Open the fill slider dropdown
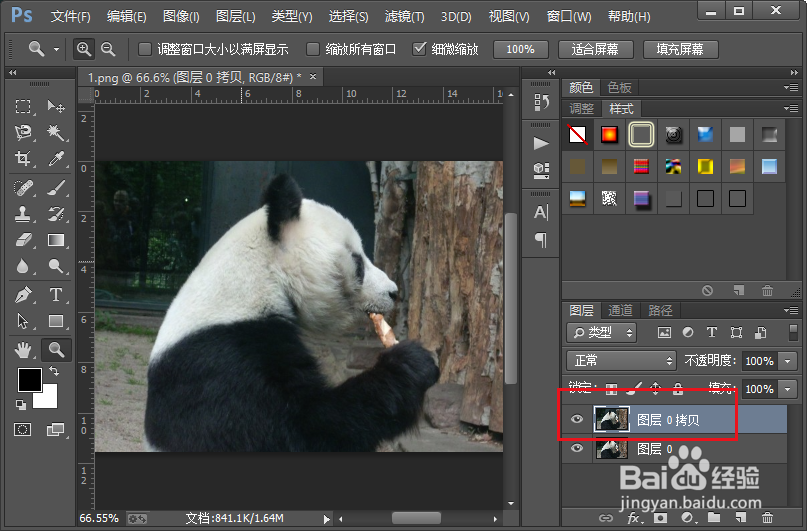This screenshot has height=531, width=807. pyautogui.click(x=787, y=388)
